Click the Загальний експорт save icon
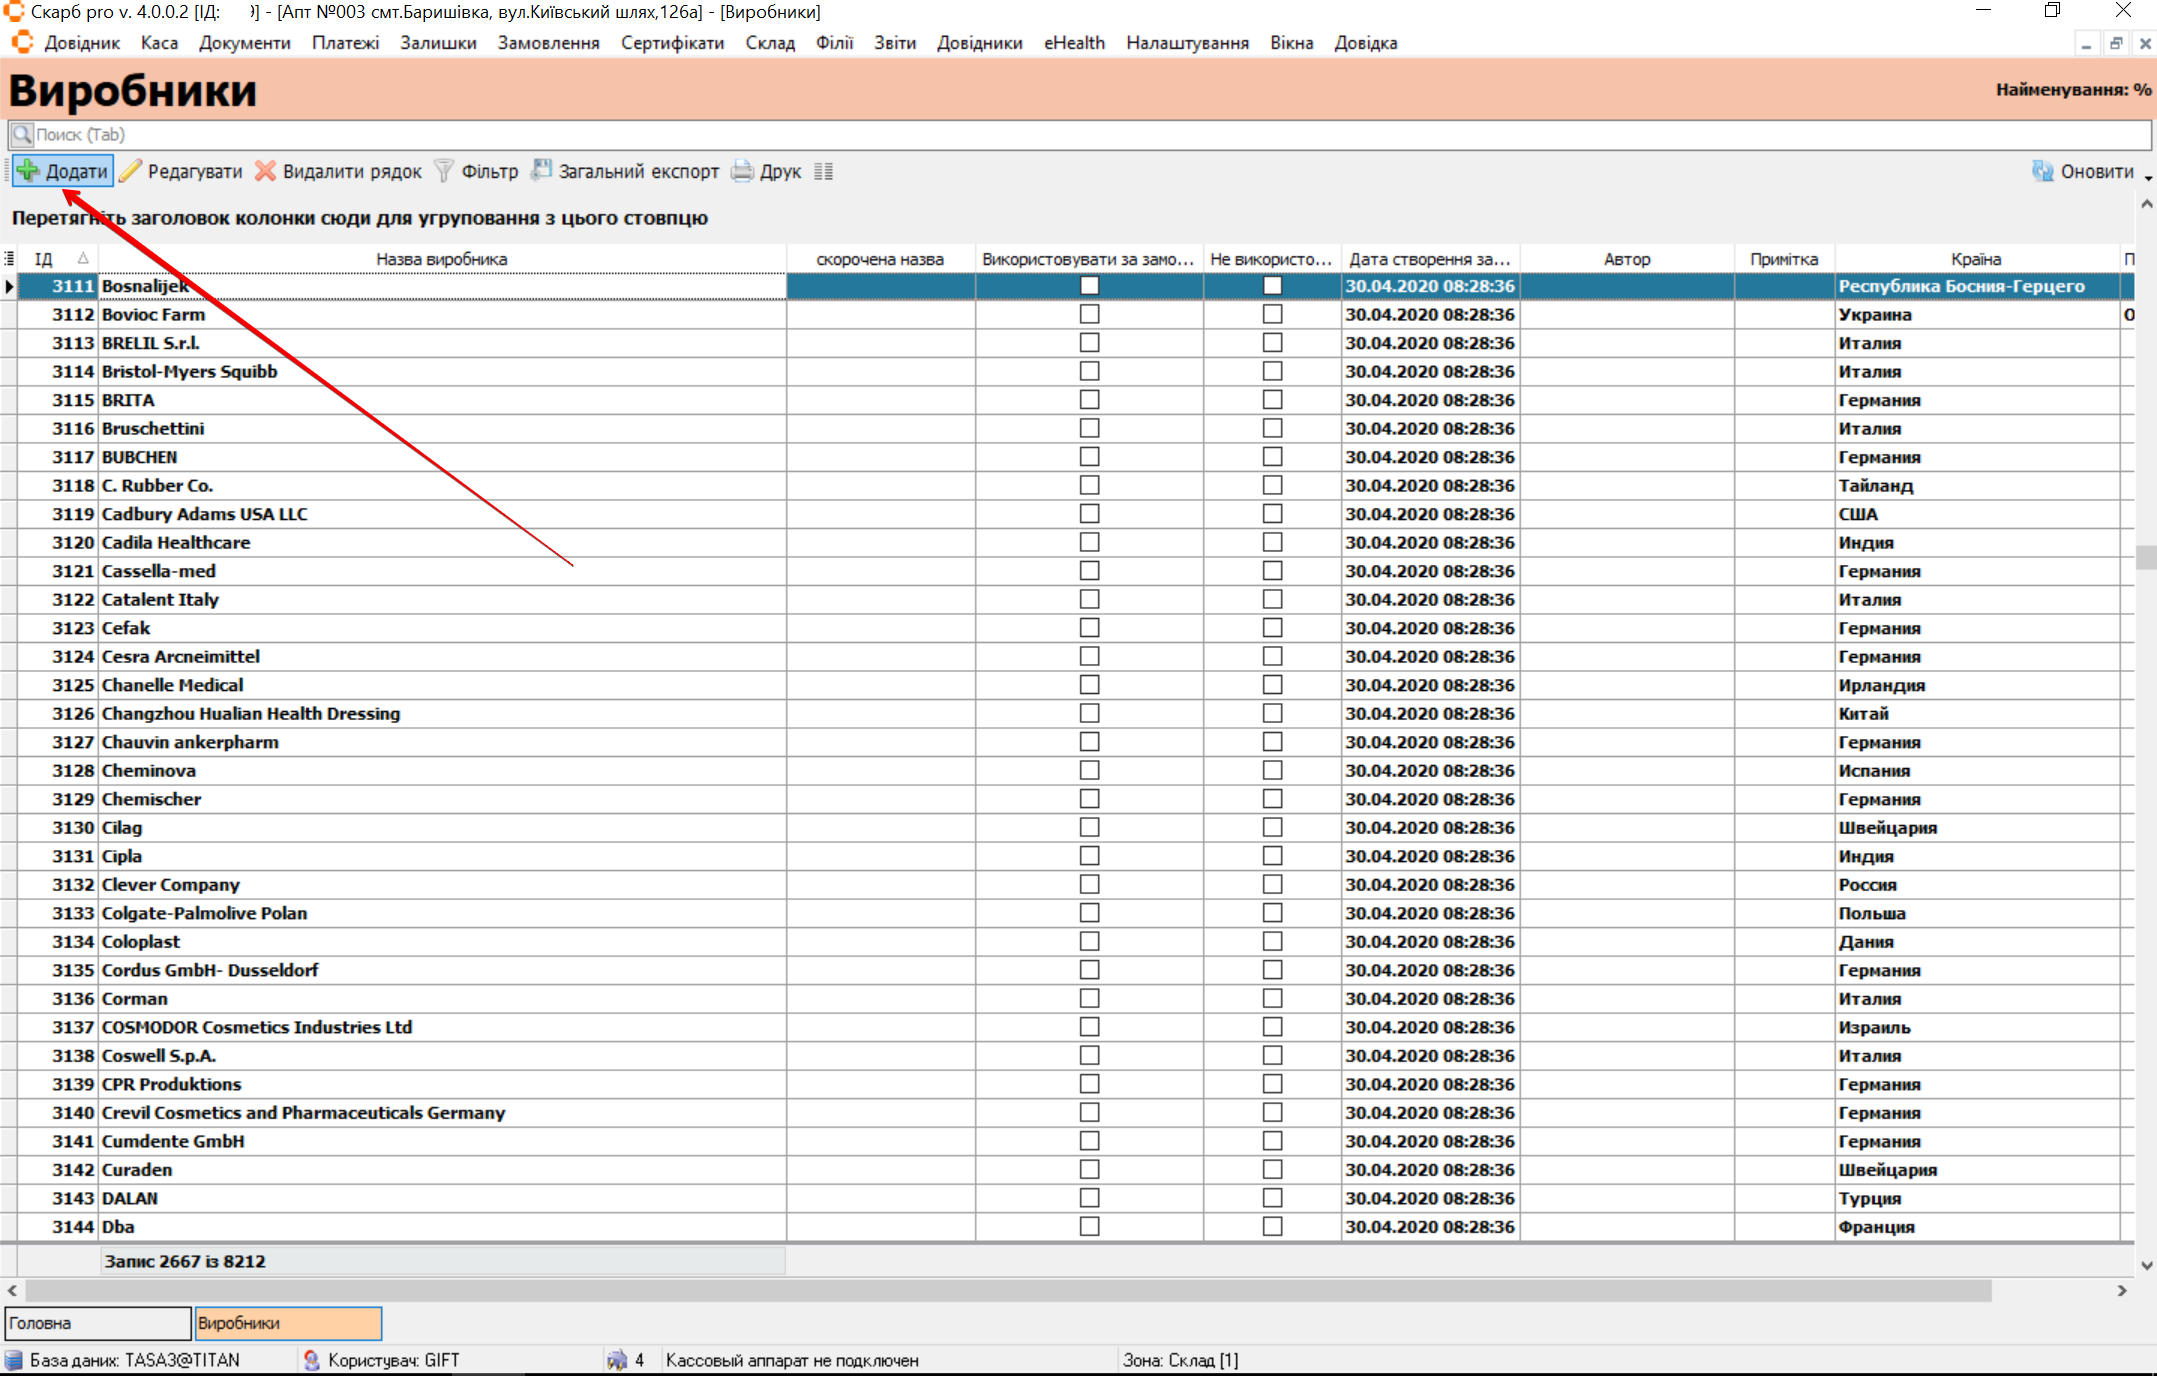The height and width of the screenshot is (1376, 2157). click(x=541, y=171)
